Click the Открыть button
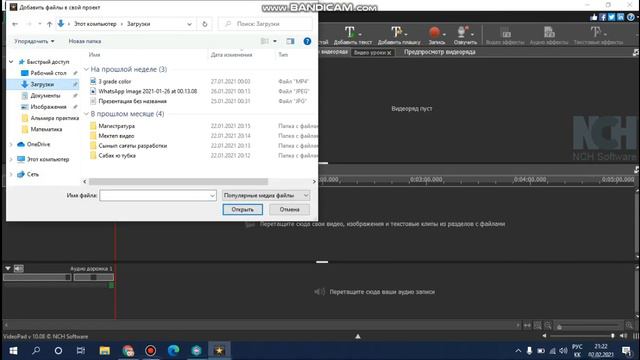Screen dimensions: 640x360 tap(242, 209)
